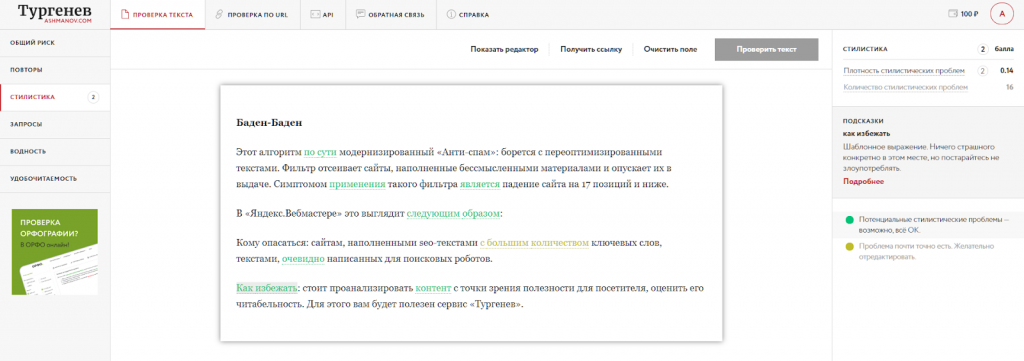
Task: Click the highlighted word «очевидно»
Action: click(303, 259)
